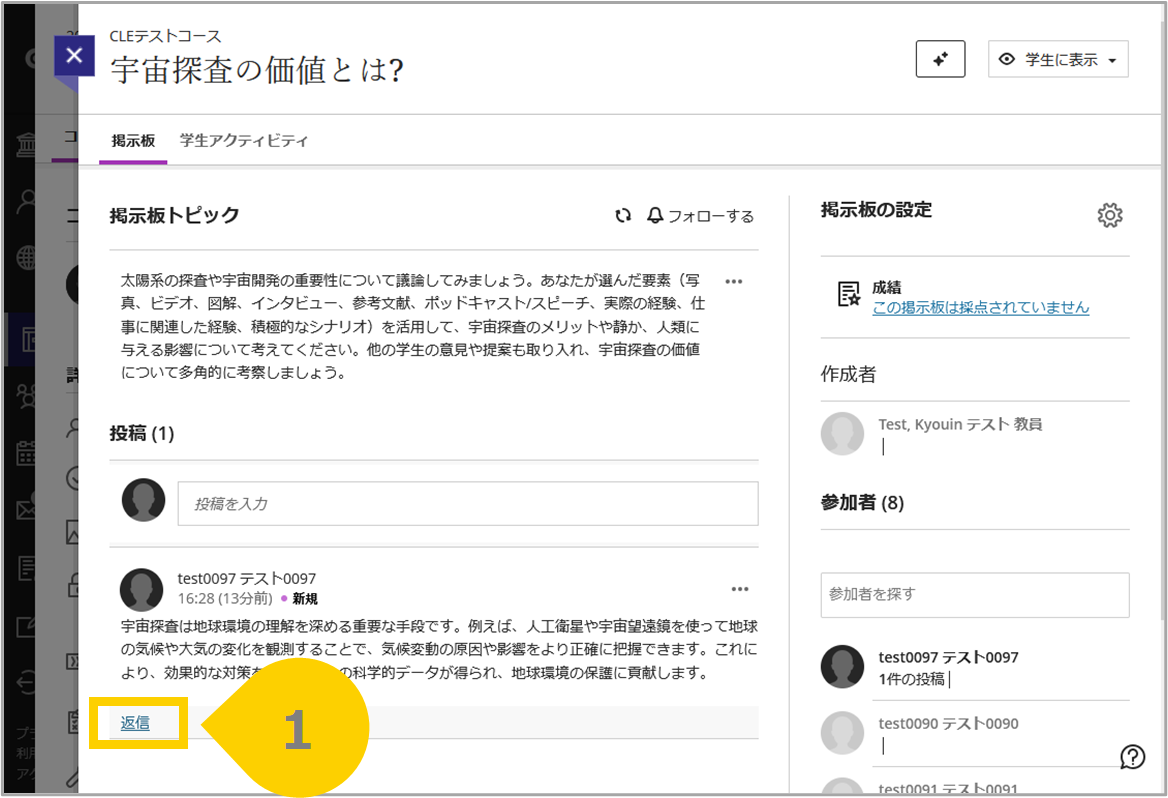Click the 参加者を探す search field
Viewport: 1168px width, 798px height.
[975, 595]
